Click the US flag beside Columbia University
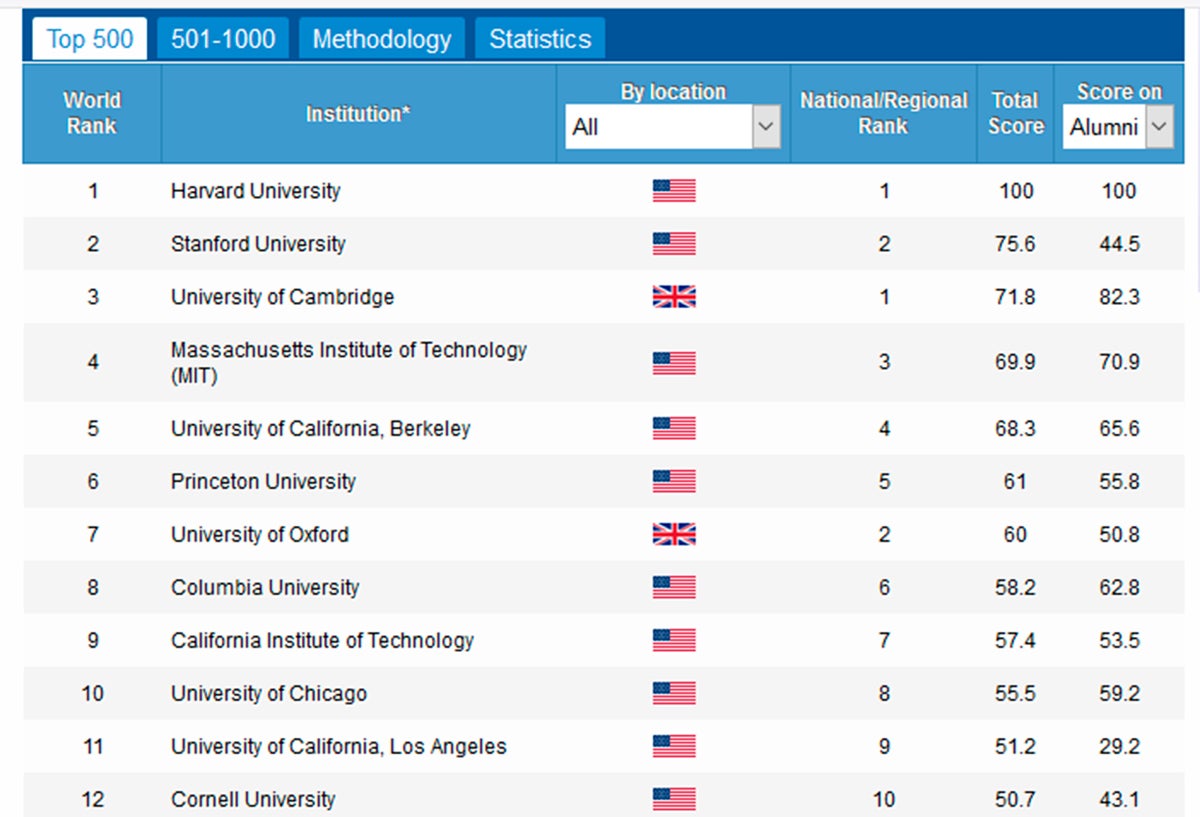This screenshot has width=1200, height=817. pos(674,587)
